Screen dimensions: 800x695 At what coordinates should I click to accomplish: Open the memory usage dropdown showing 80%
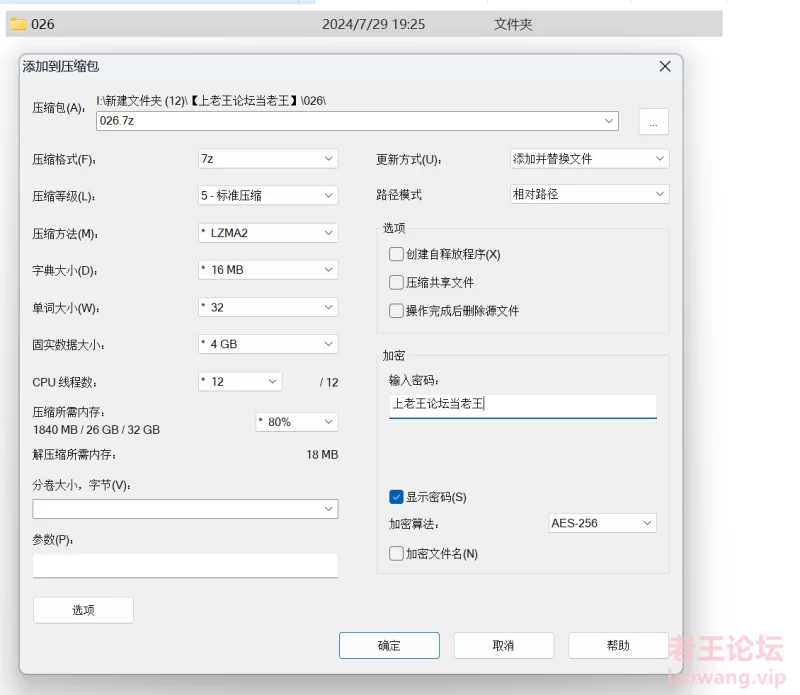[296, 422]
